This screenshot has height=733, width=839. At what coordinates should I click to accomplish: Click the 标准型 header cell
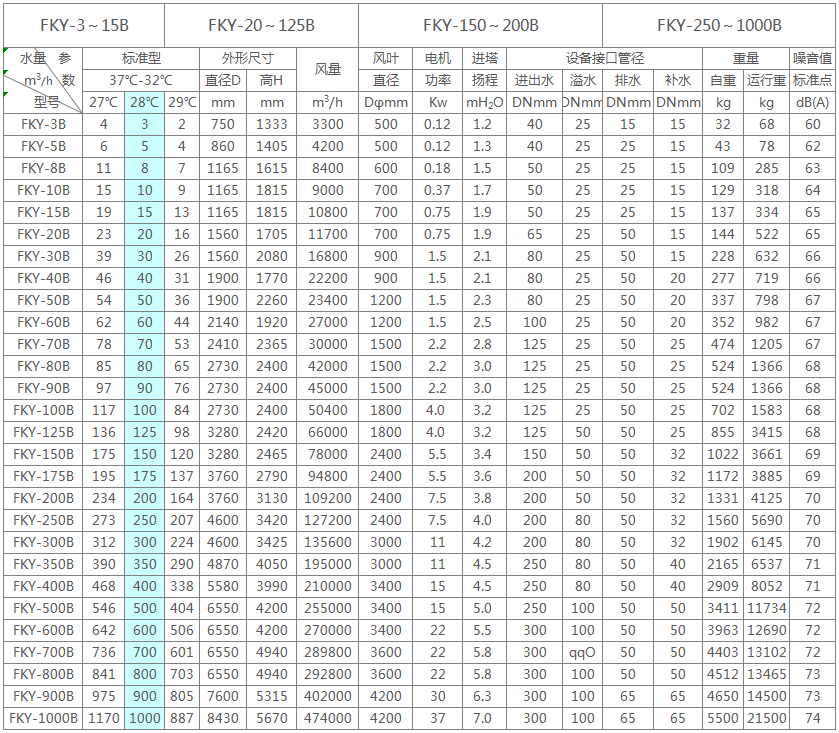click(141, 58)
